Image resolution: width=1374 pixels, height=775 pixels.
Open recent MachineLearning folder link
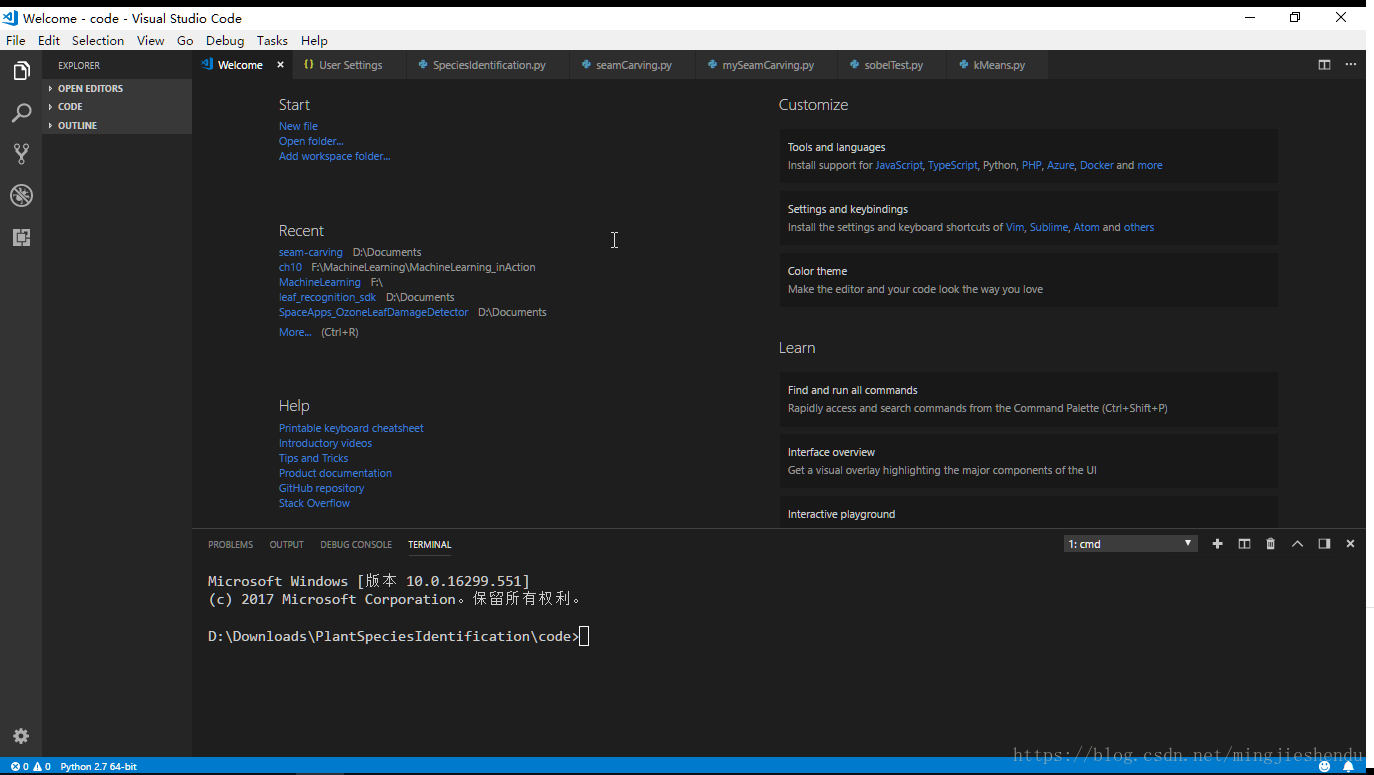[x=319, y=282]
